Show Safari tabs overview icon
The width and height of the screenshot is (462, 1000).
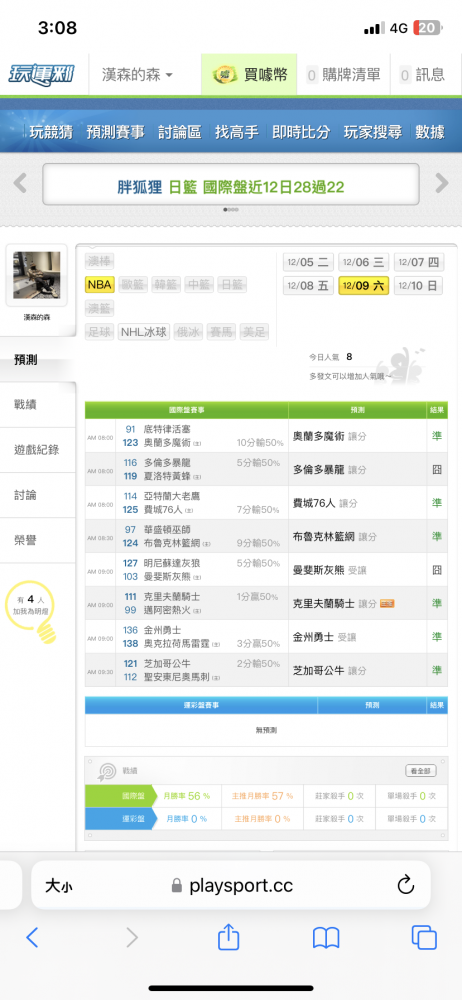424,937
